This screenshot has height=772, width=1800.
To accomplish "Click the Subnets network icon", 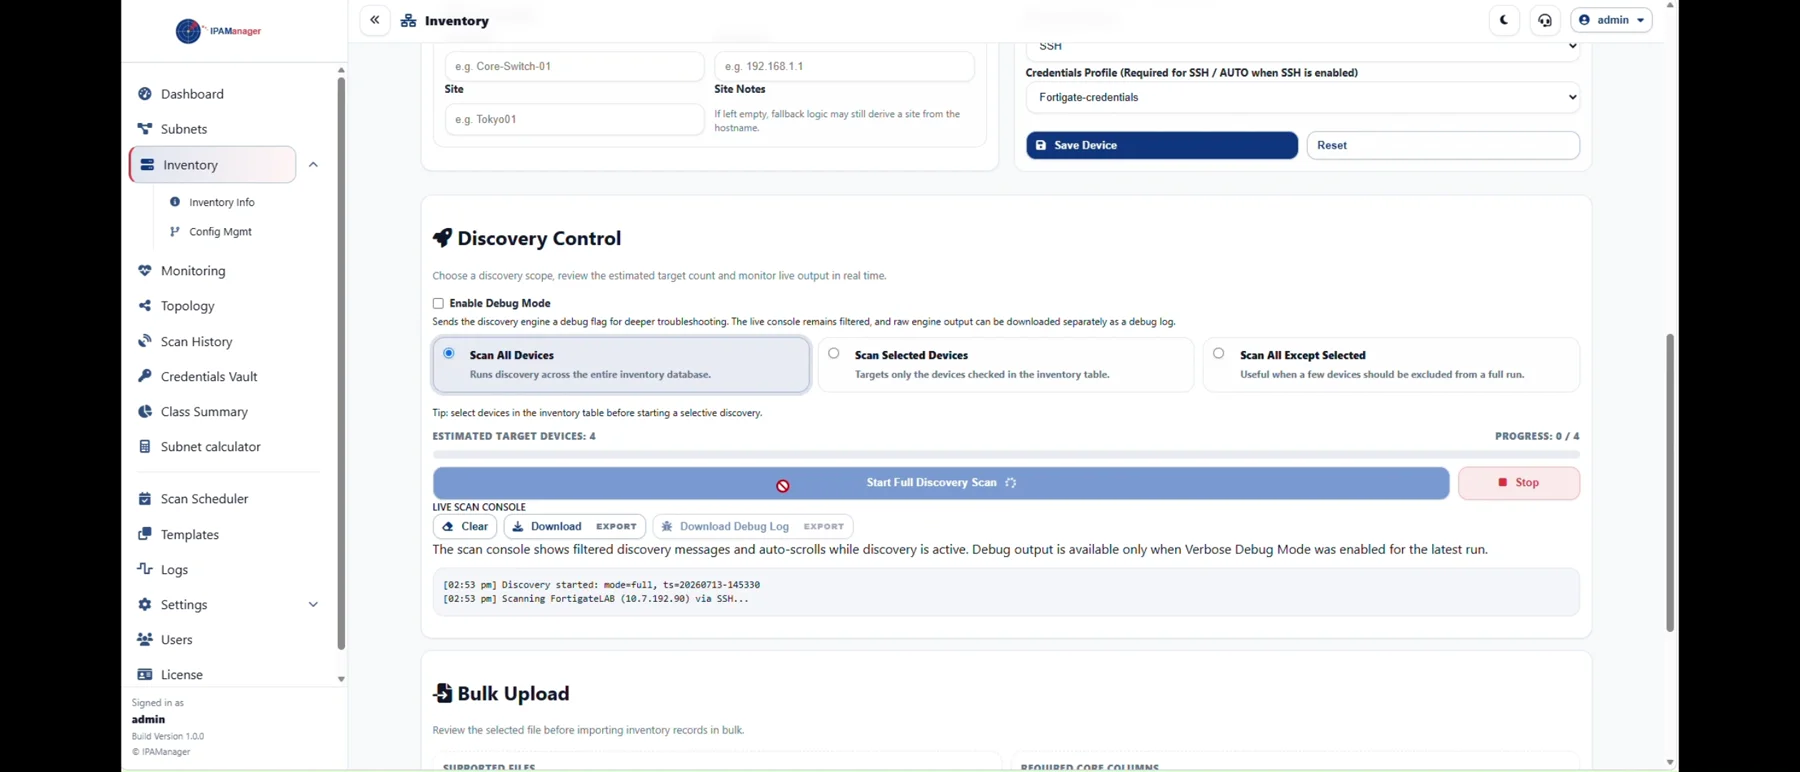I will 145,129.
